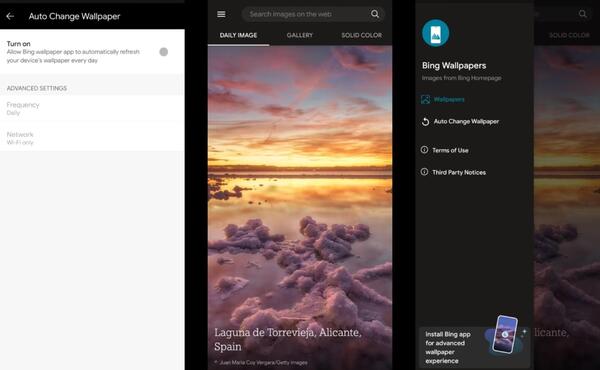Open the Frequency Daily setting
600x370 pixels.
[92, 108]
